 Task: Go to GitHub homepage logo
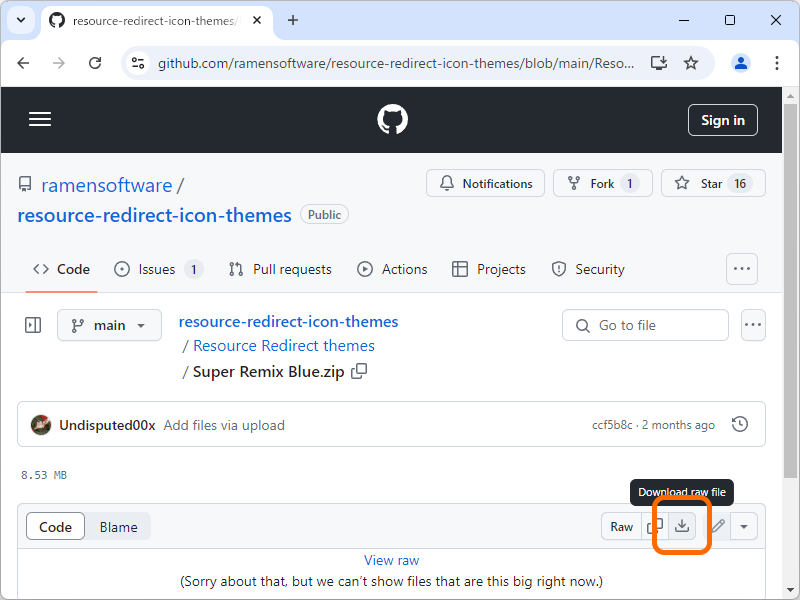[393, 120]
